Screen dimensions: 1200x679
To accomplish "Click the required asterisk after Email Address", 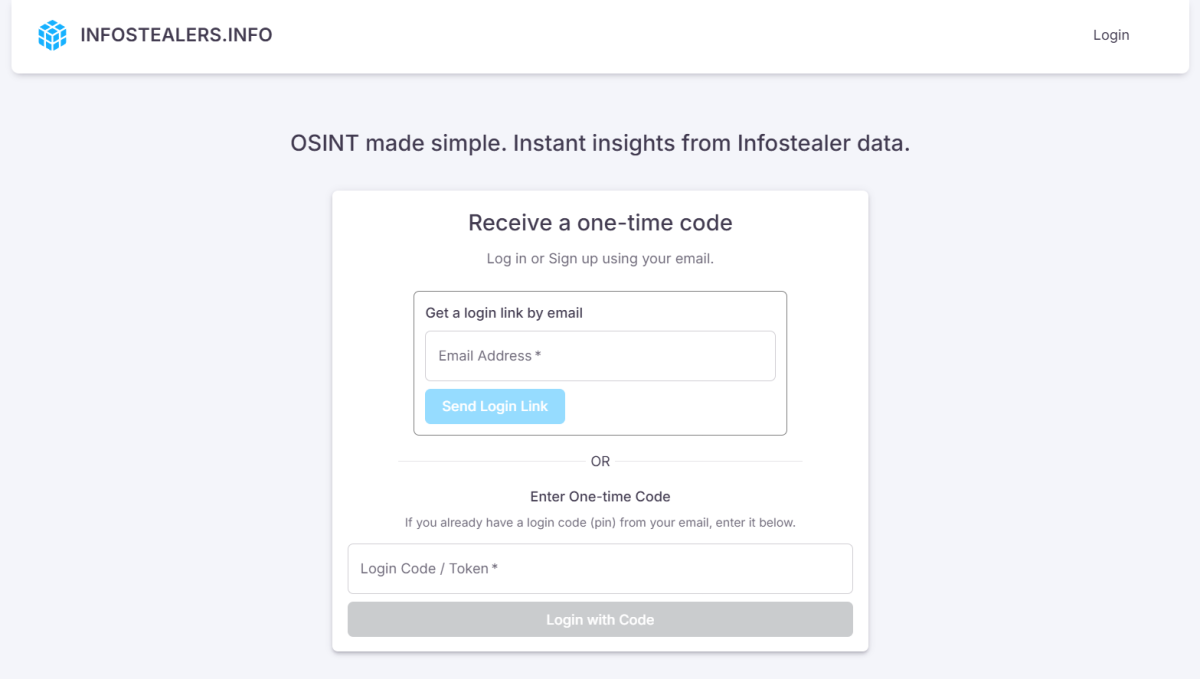I will pyautogui.click(x=538, y=355).
